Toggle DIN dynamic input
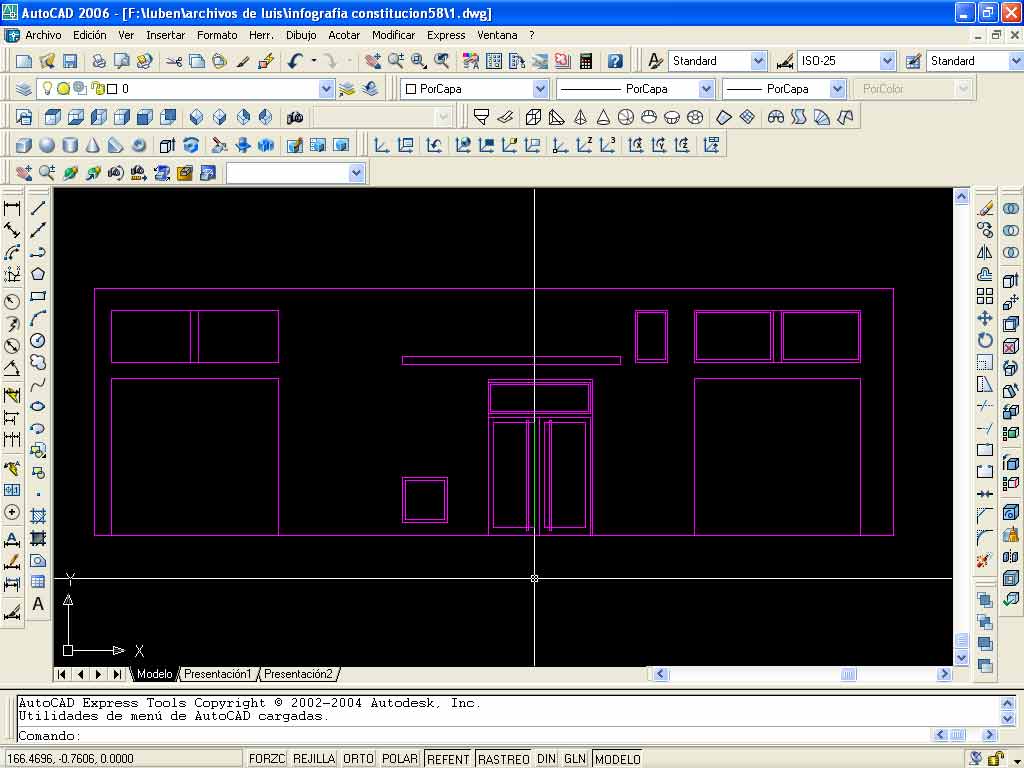Image resolution: width=1024 pixels, height=768 pixels. pos(546,759)
